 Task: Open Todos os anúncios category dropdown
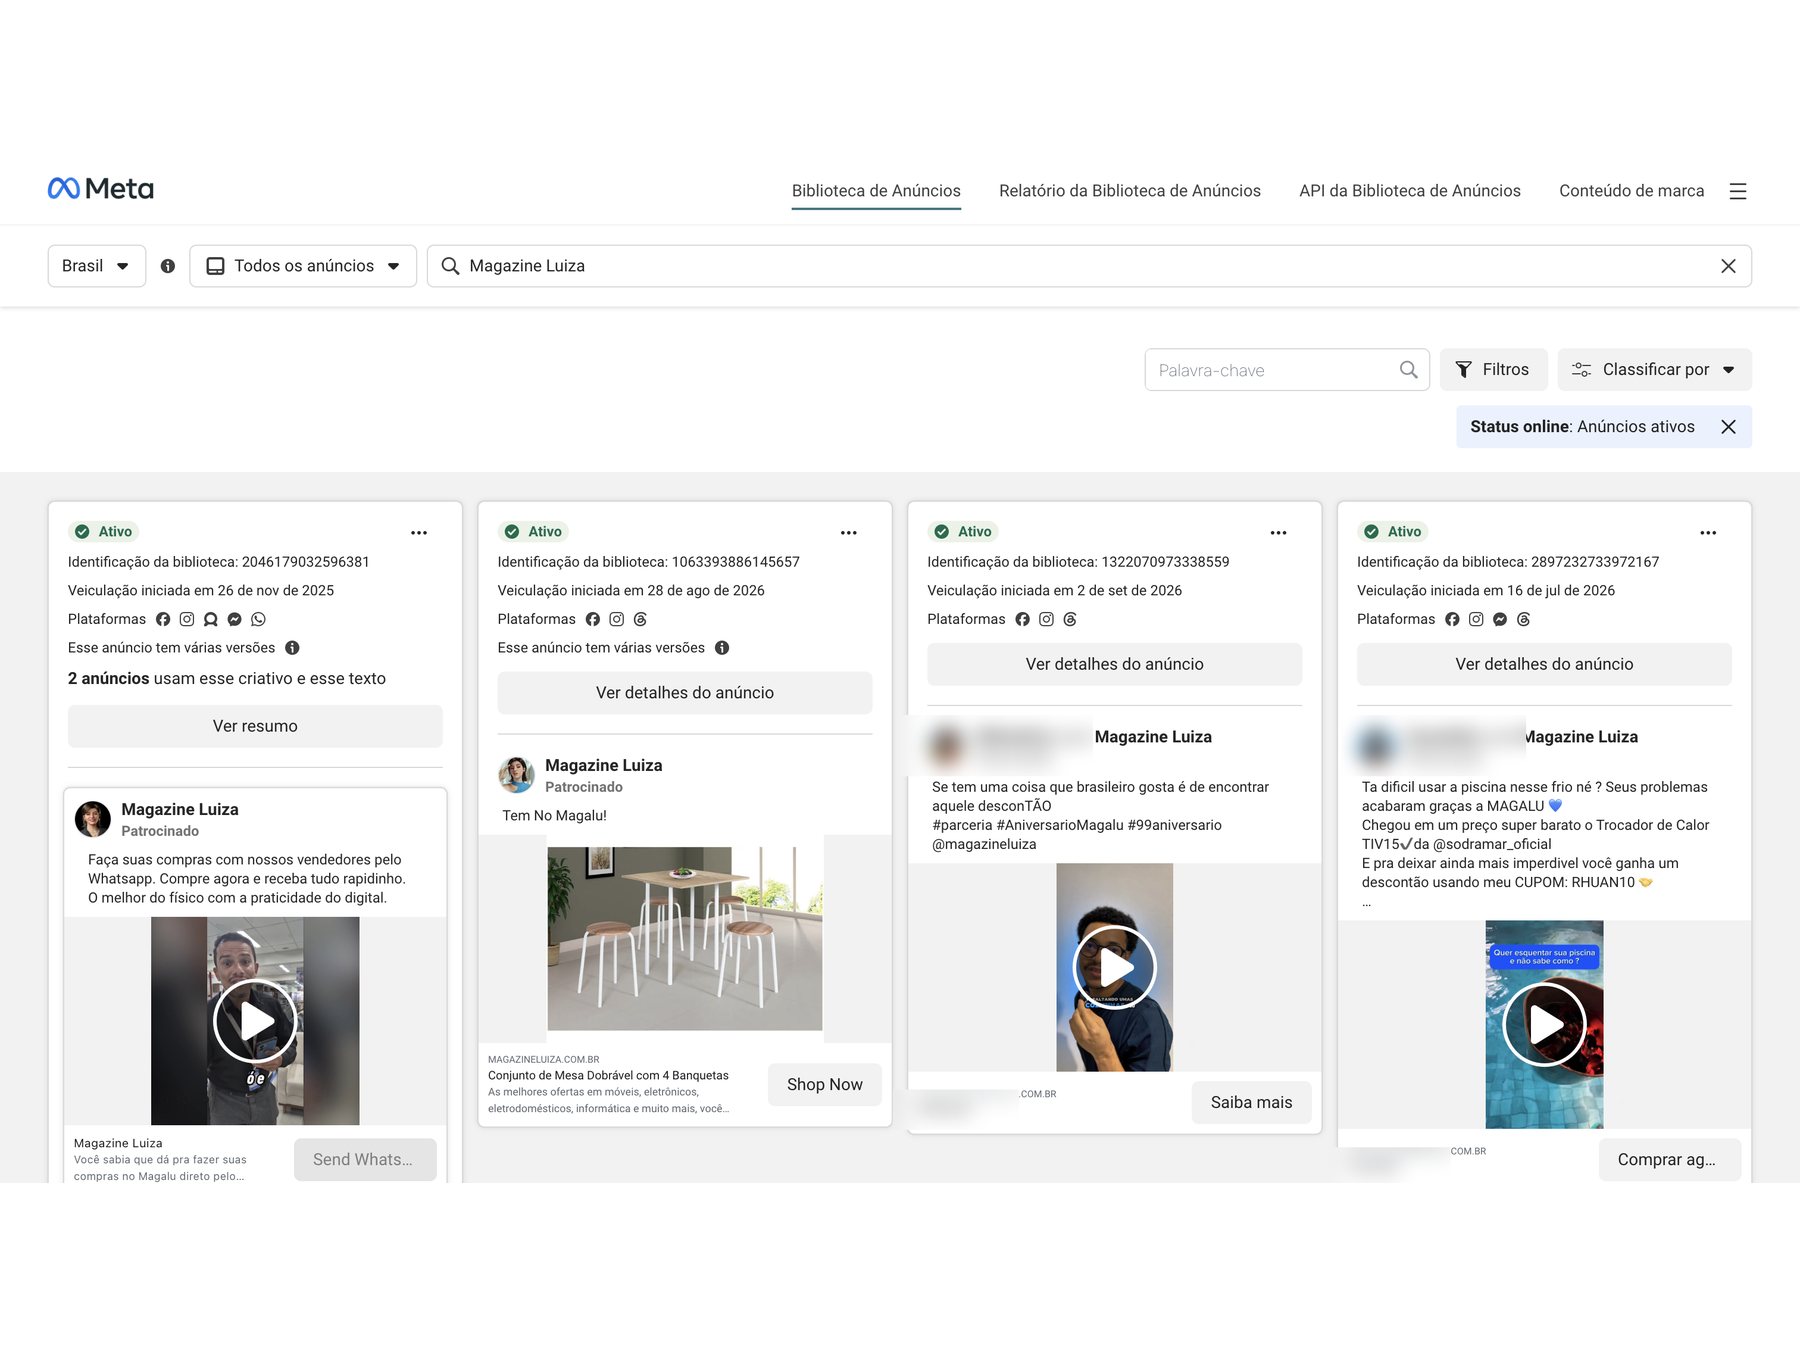pos(303,266)
